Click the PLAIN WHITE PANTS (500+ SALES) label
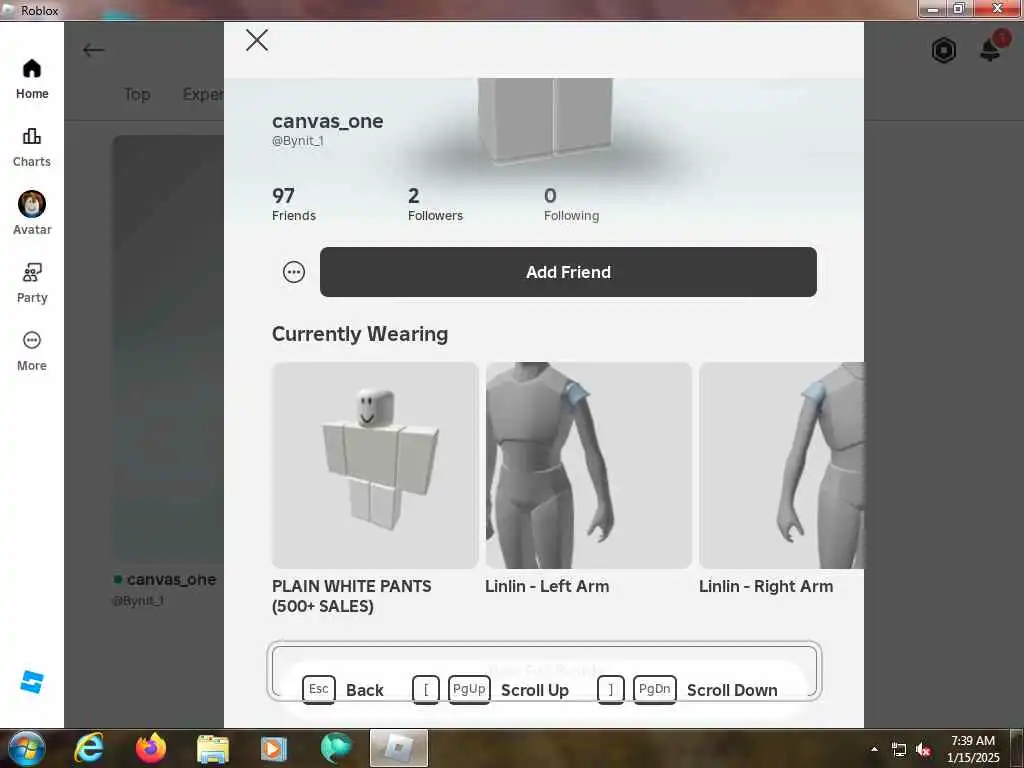 click(351, 596)
